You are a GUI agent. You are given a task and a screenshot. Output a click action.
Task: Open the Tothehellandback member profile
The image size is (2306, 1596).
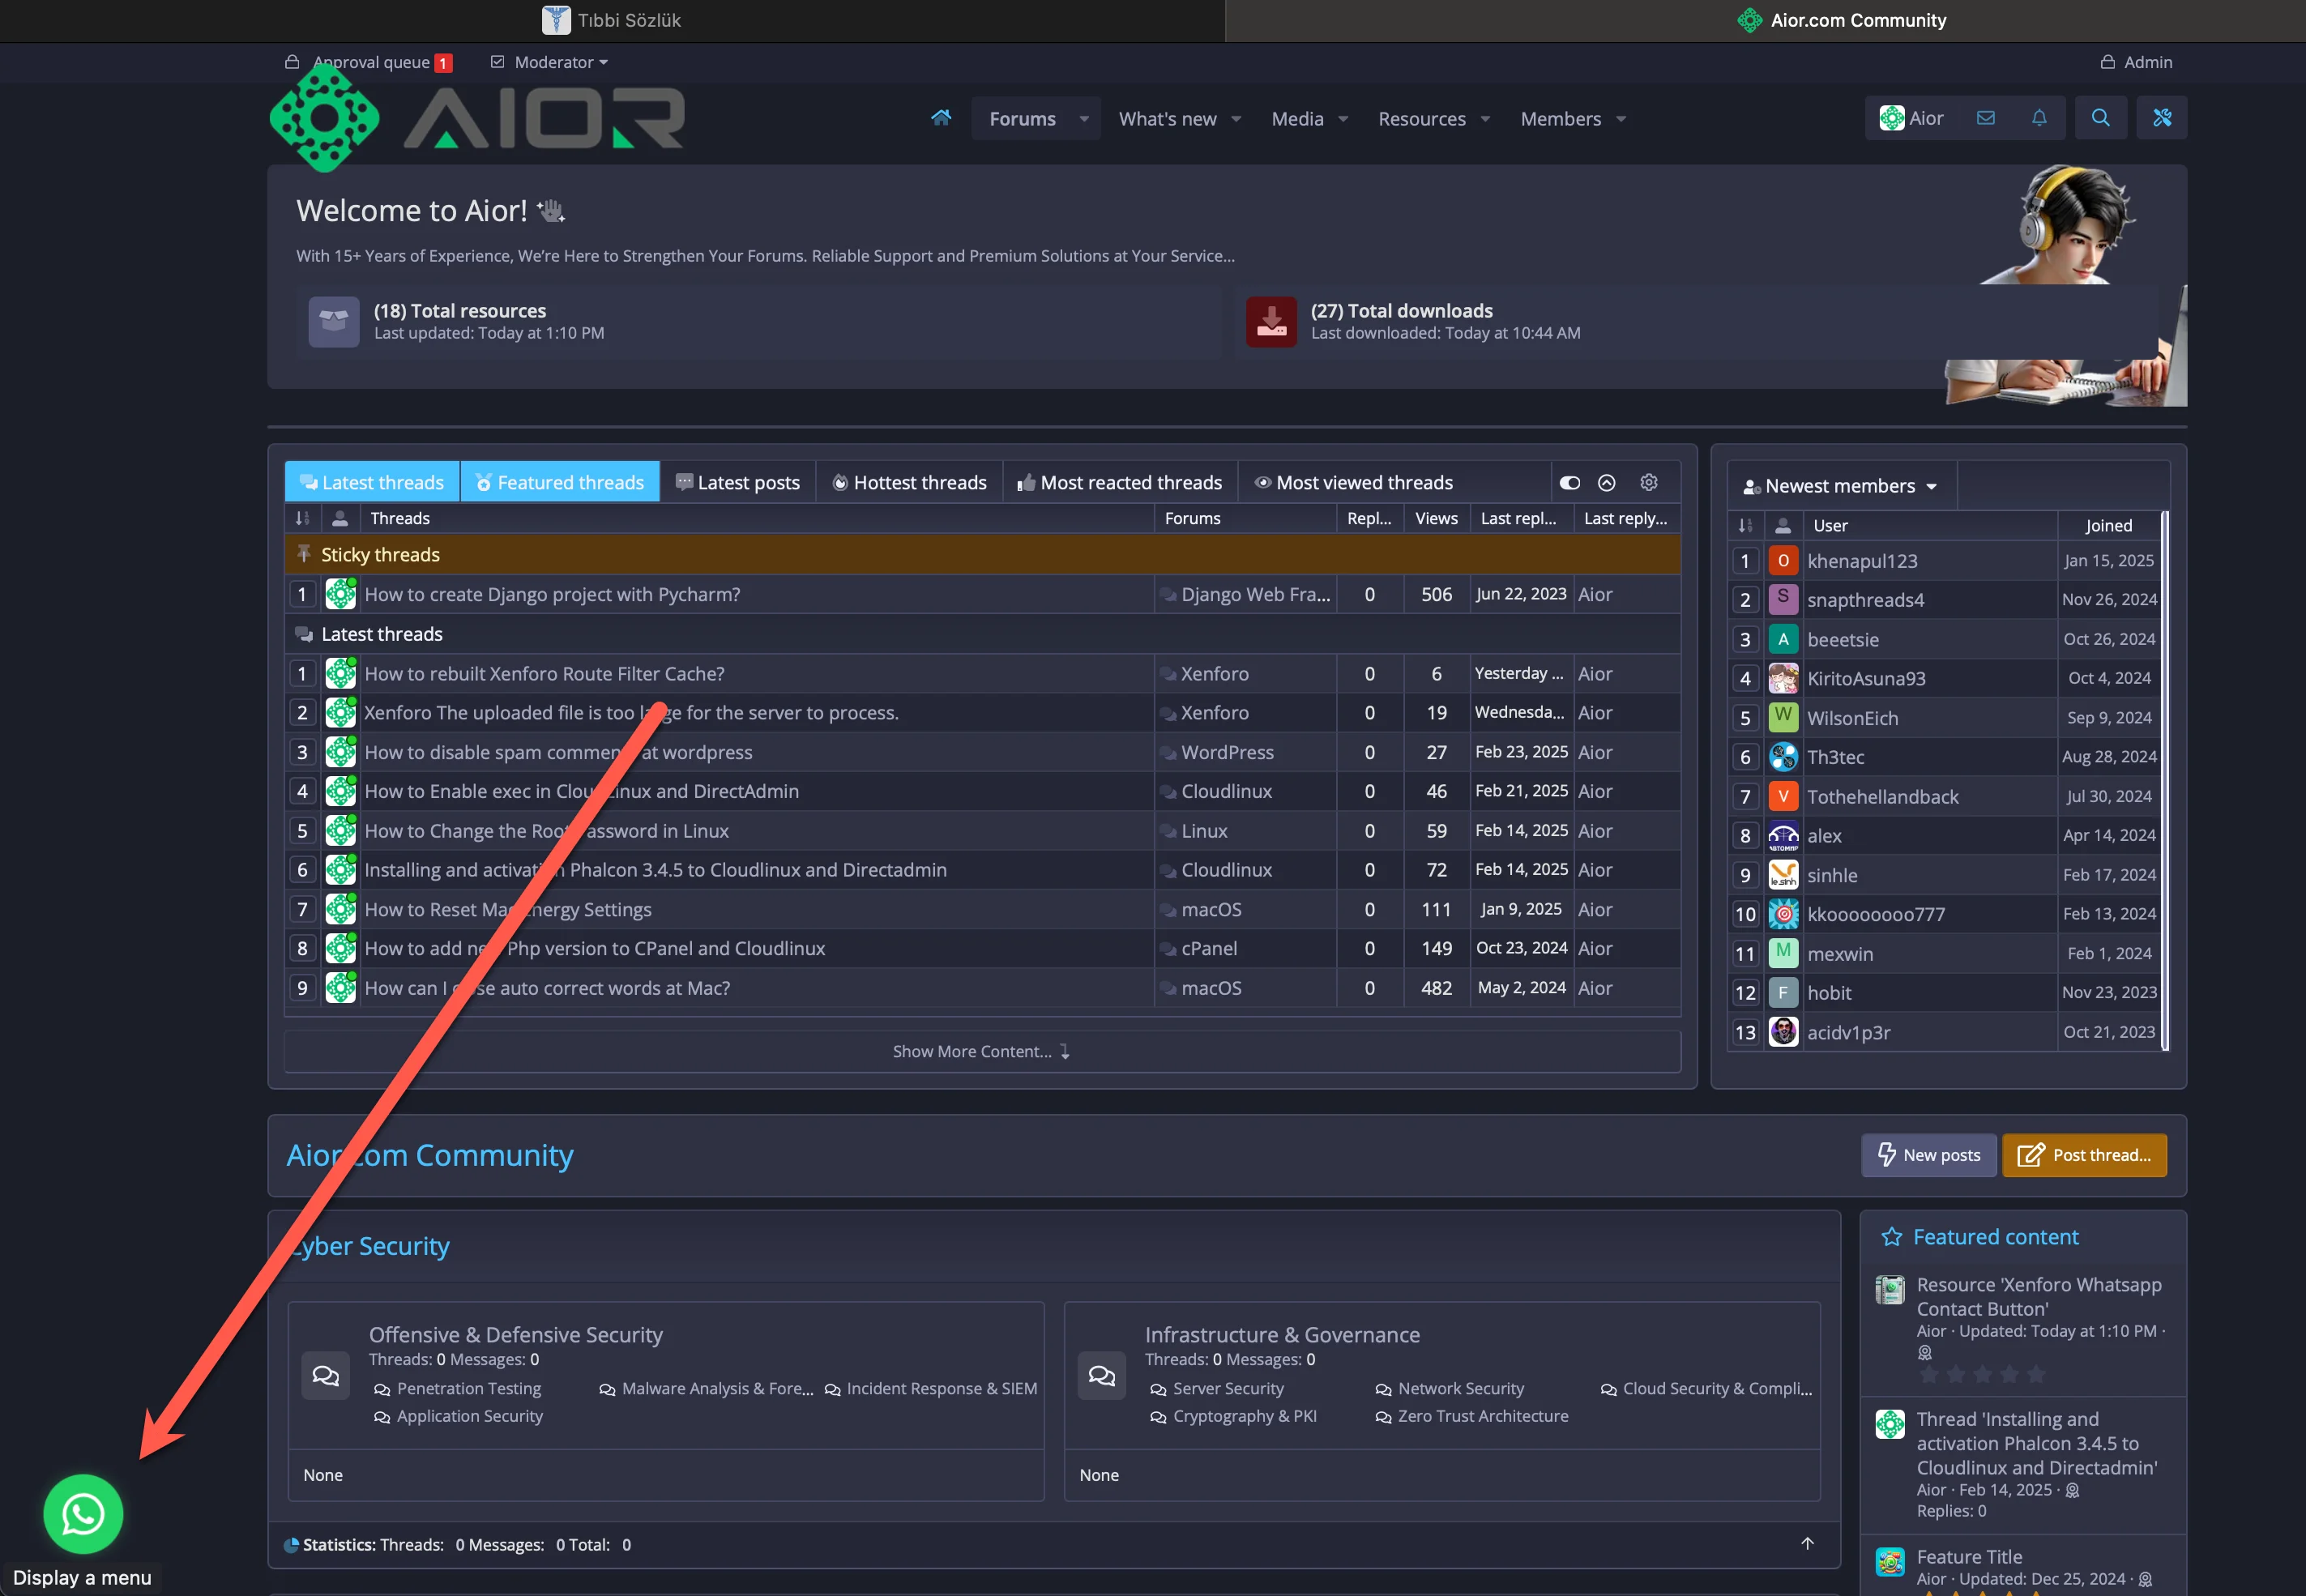[x=1882, y=796]
